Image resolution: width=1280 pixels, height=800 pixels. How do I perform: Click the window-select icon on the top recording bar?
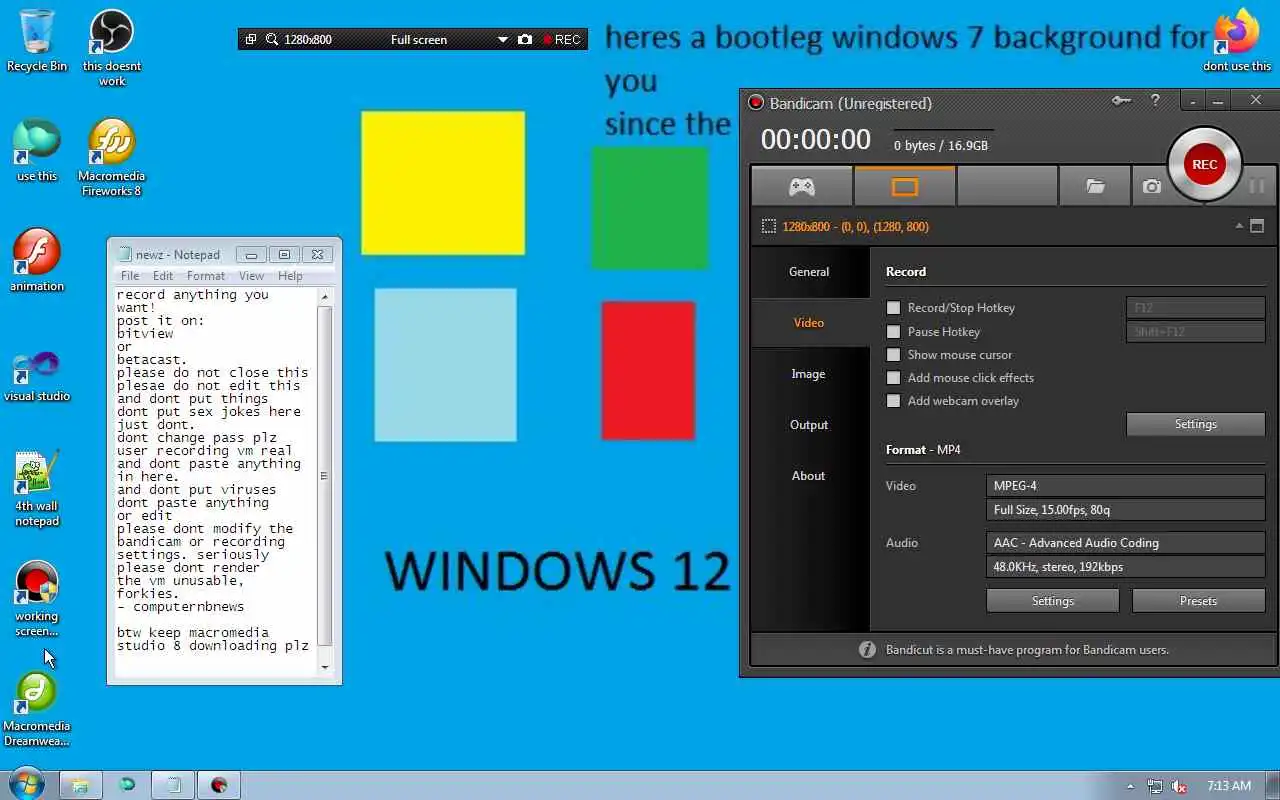pos(251,40)
